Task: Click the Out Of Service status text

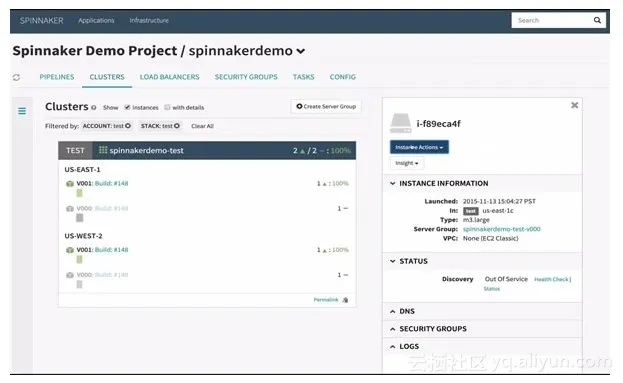Action: [506, 279]
